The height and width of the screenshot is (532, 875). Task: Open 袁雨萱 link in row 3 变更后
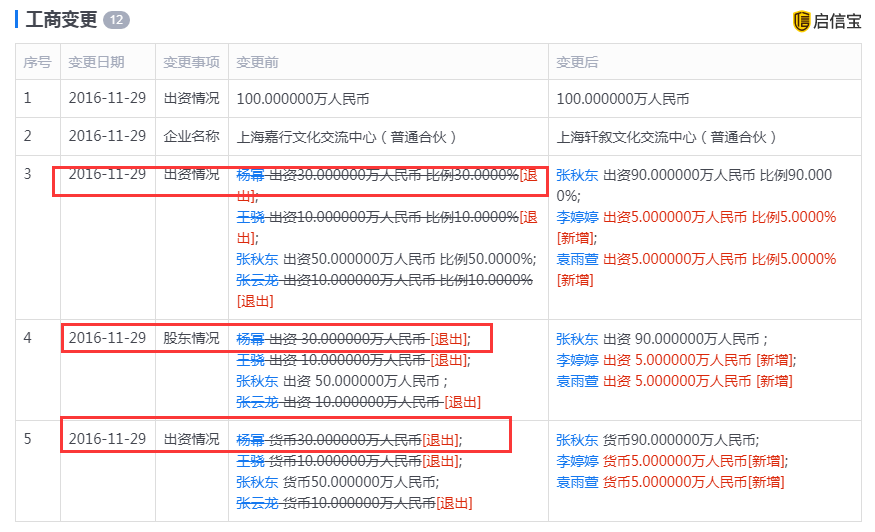point(577,259)
